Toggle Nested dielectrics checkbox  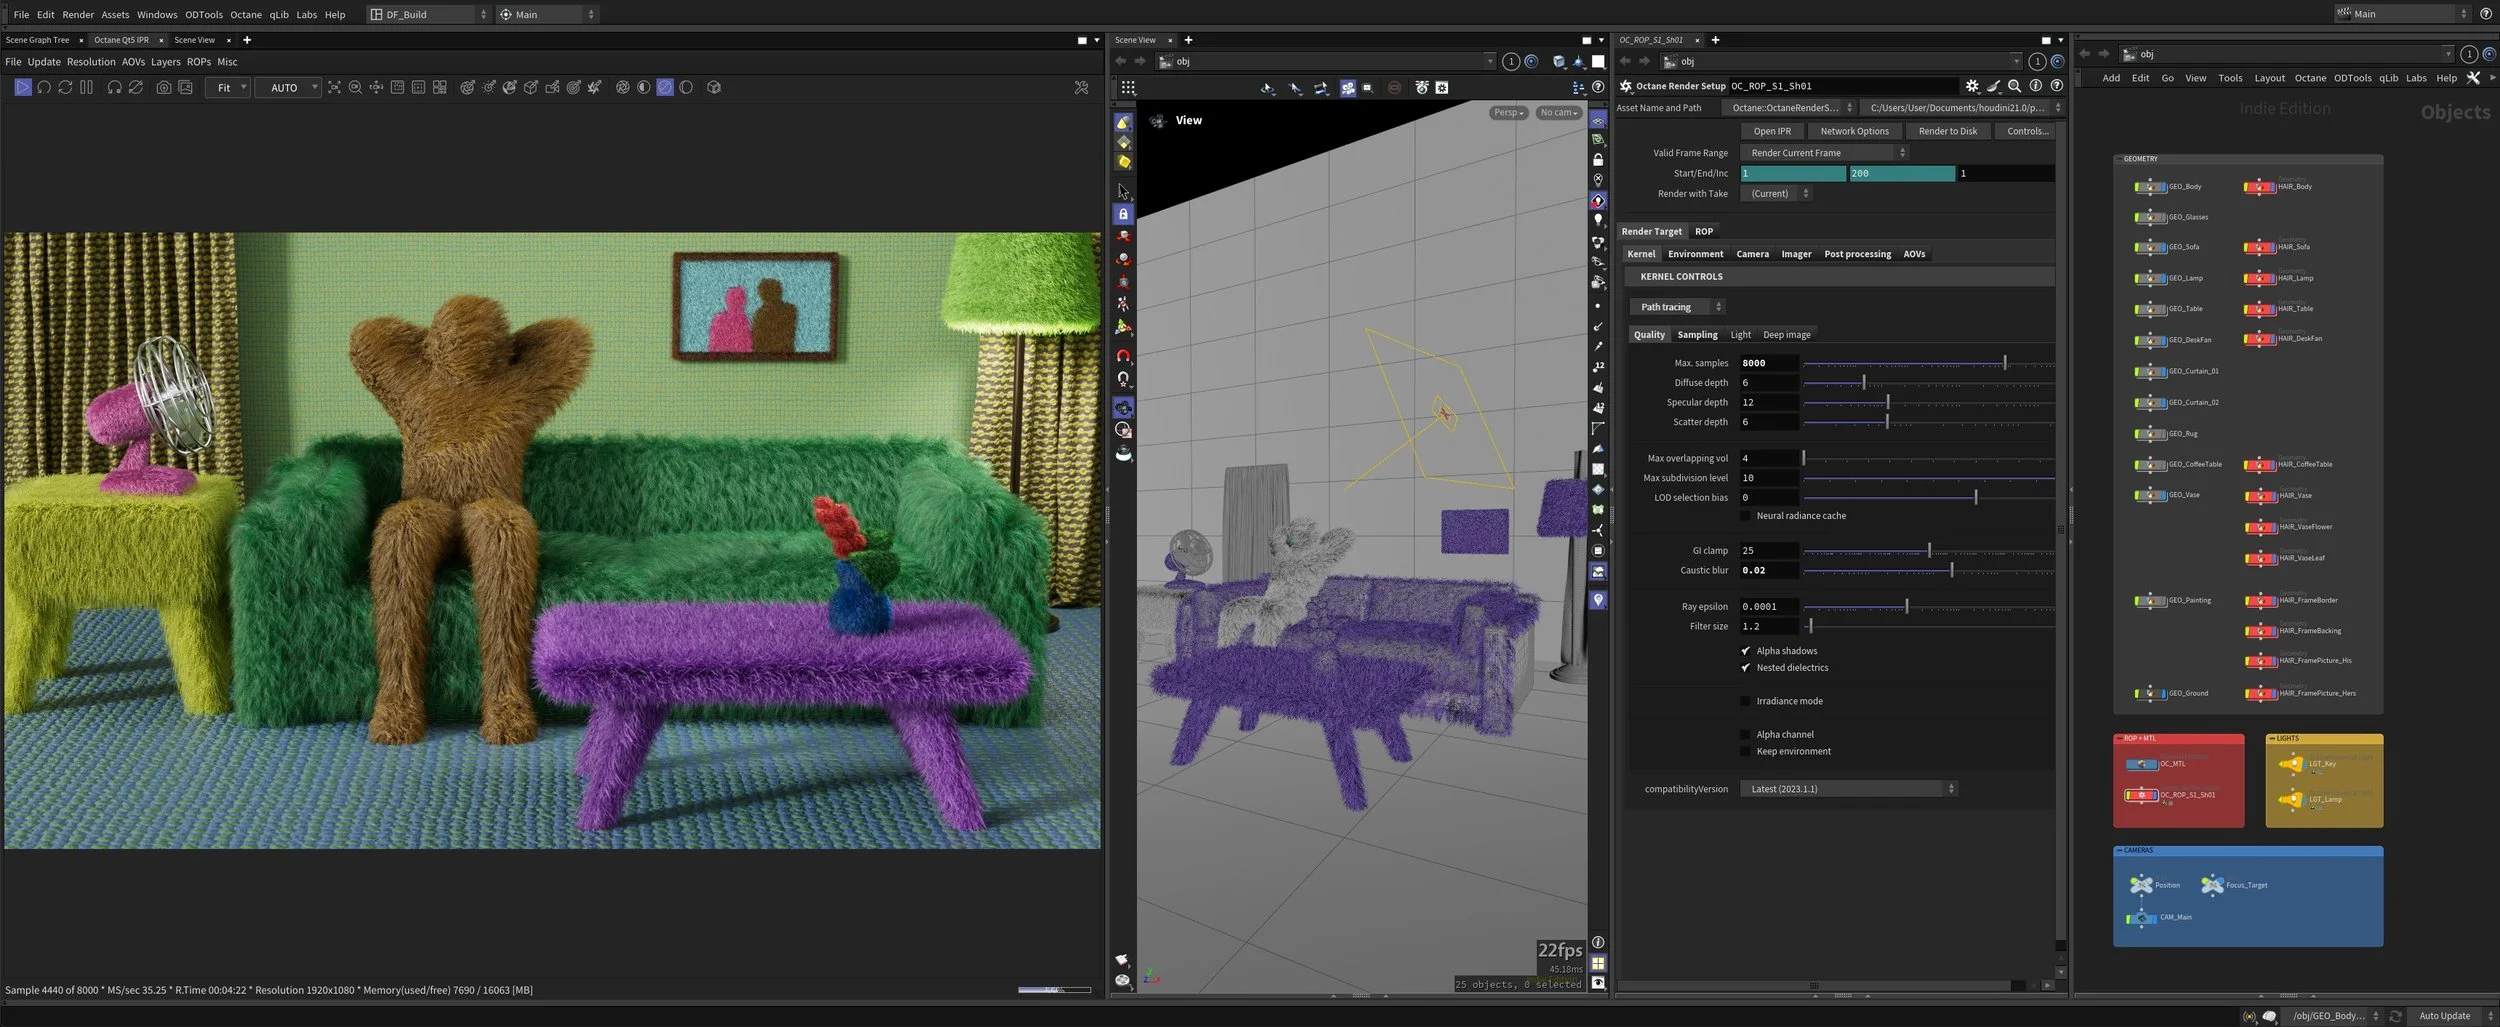click(x=1745, y=668)
